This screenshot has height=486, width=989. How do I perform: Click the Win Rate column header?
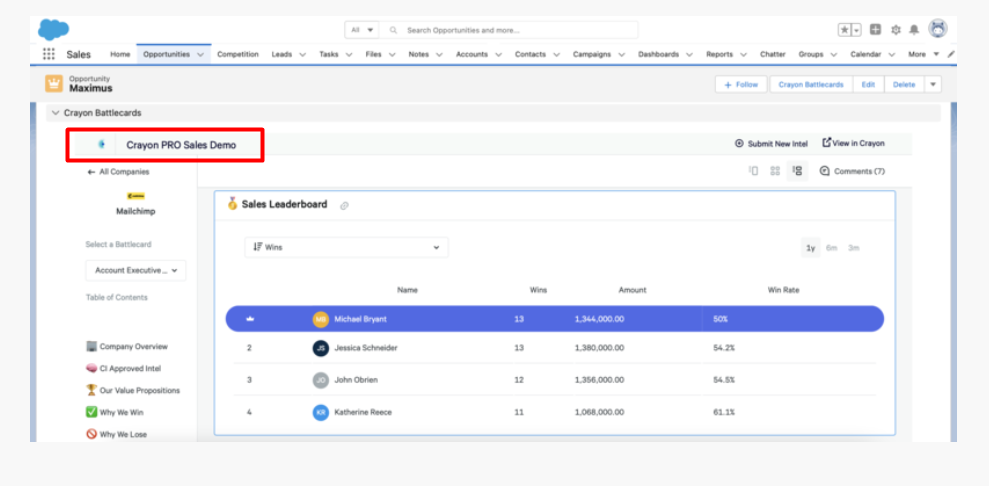(x=783, y=290)
